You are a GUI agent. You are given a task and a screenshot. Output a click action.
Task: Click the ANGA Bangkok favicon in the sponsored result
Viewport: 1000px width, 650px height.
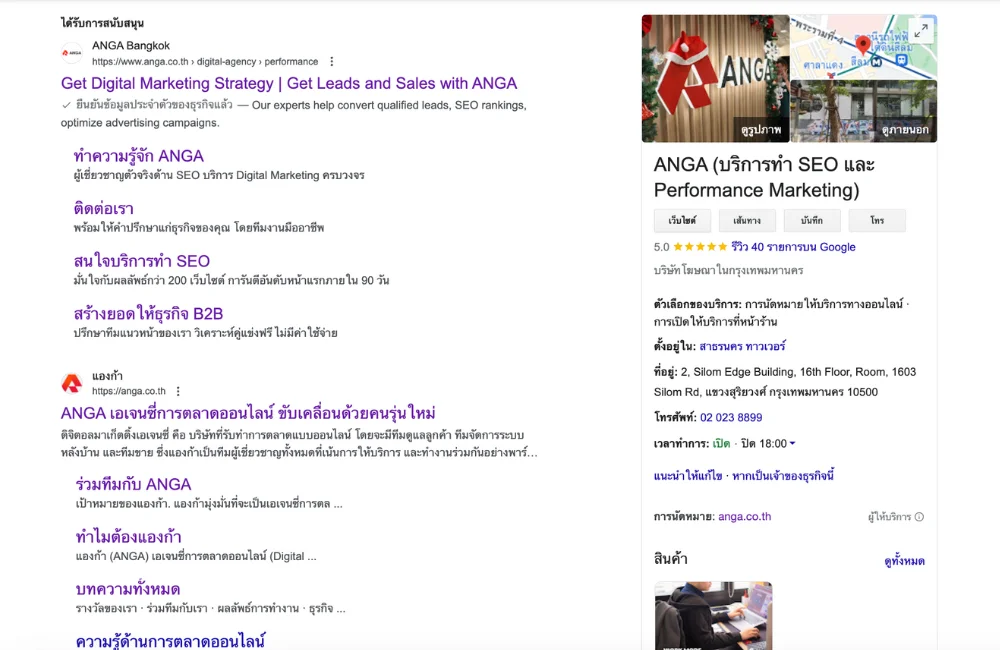(x=71, y=54)
